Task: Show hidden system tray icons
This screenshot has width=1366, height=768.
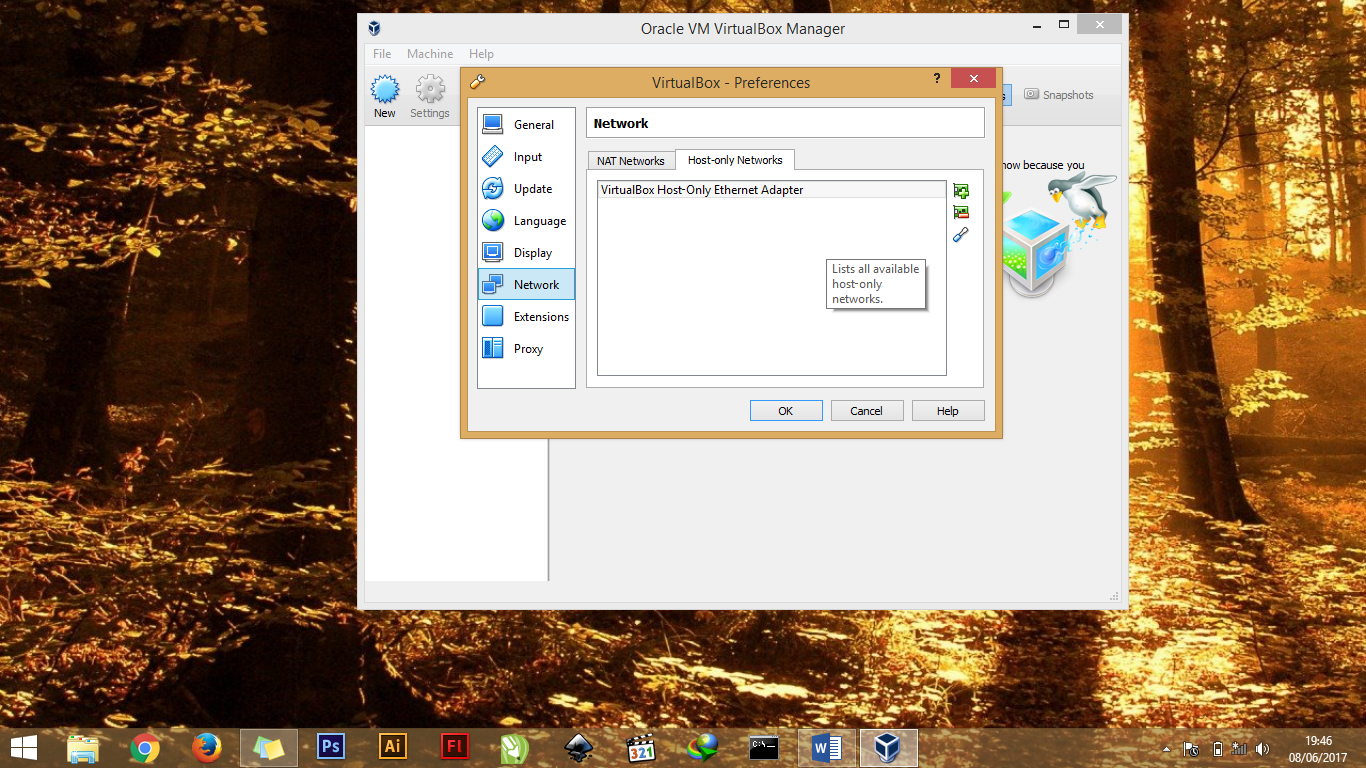Action: click(1166, 748)
